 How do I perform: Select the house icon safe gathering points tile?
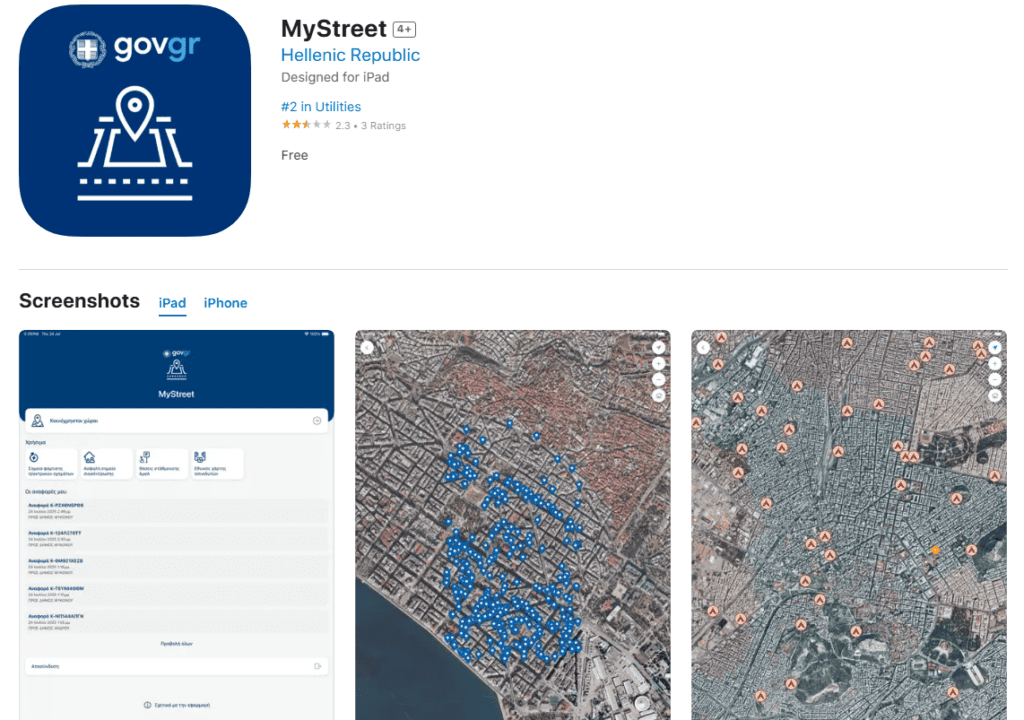[106, 464]
